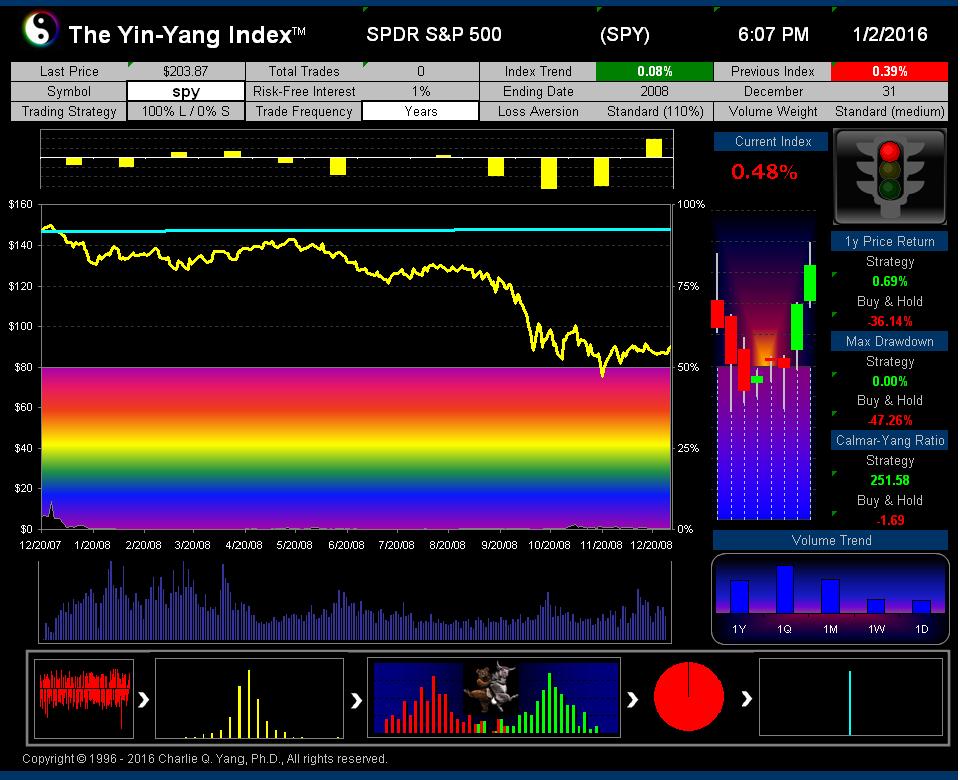Open the cyan line index thumbnail

pyautogui.click(x=850, y=697)
